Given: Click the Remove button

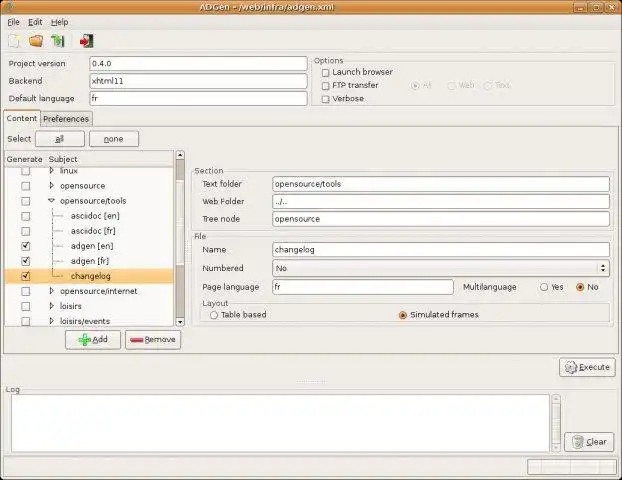Looking at the screenshot, I should click(153, 340).
